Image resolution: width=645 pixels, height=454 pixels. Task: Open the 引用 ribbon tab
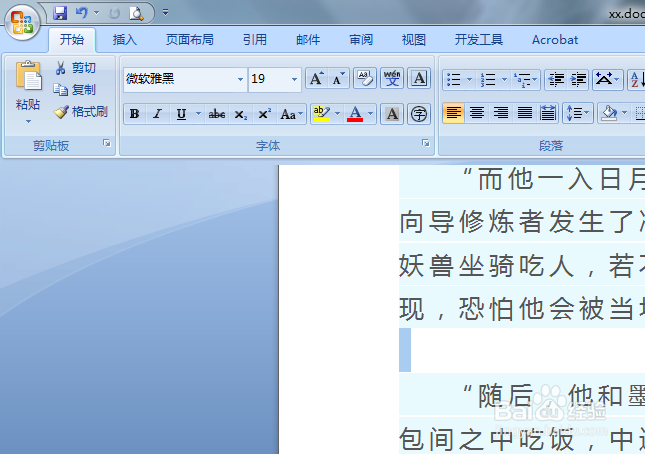click(x=255, y=39)
